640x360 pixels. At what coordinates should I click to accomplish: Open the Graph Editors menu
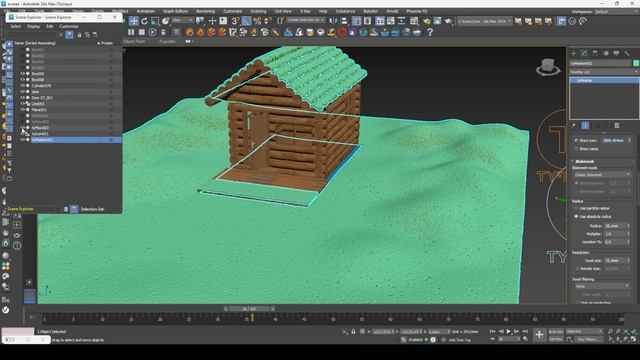click(176, 11)
